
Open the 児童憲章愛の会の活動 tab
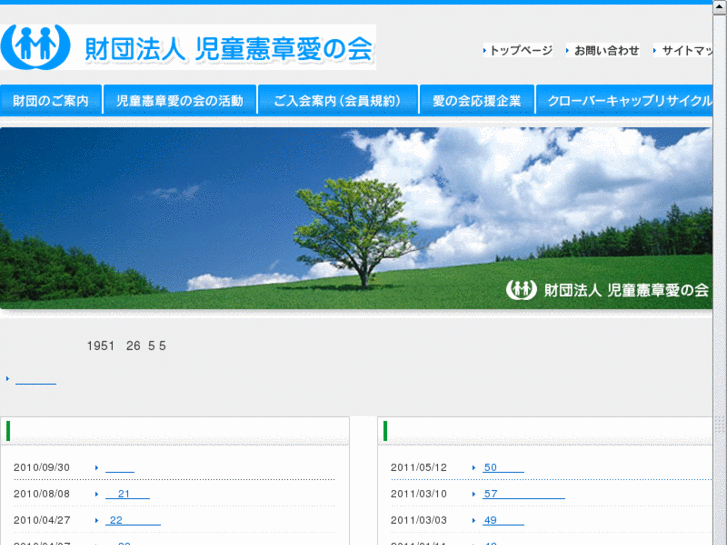179,101
